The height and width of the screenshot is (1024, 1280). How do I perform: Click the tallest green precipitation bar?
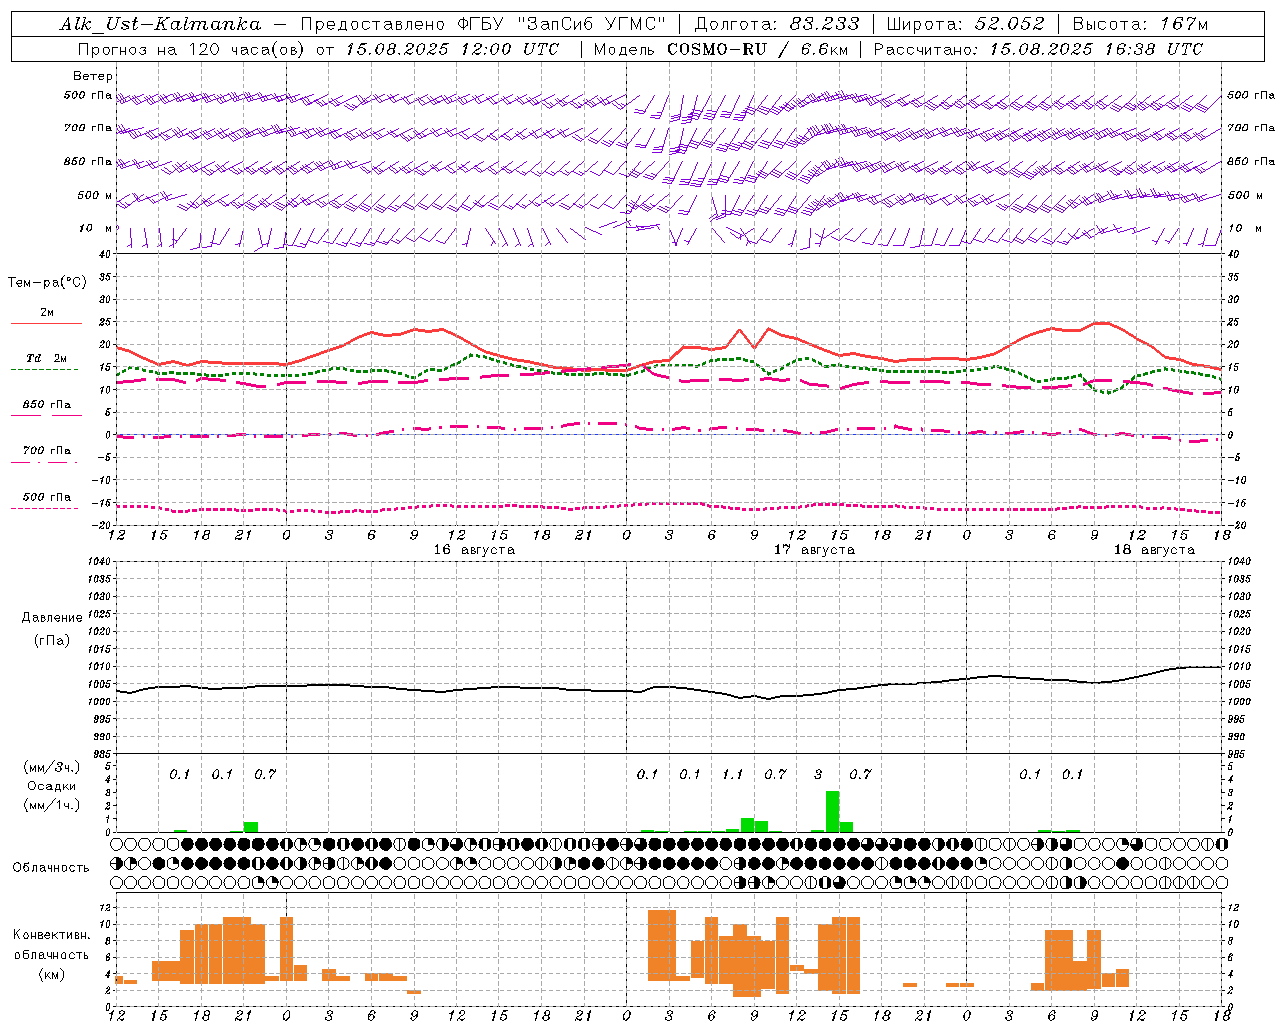pos(832,811)
